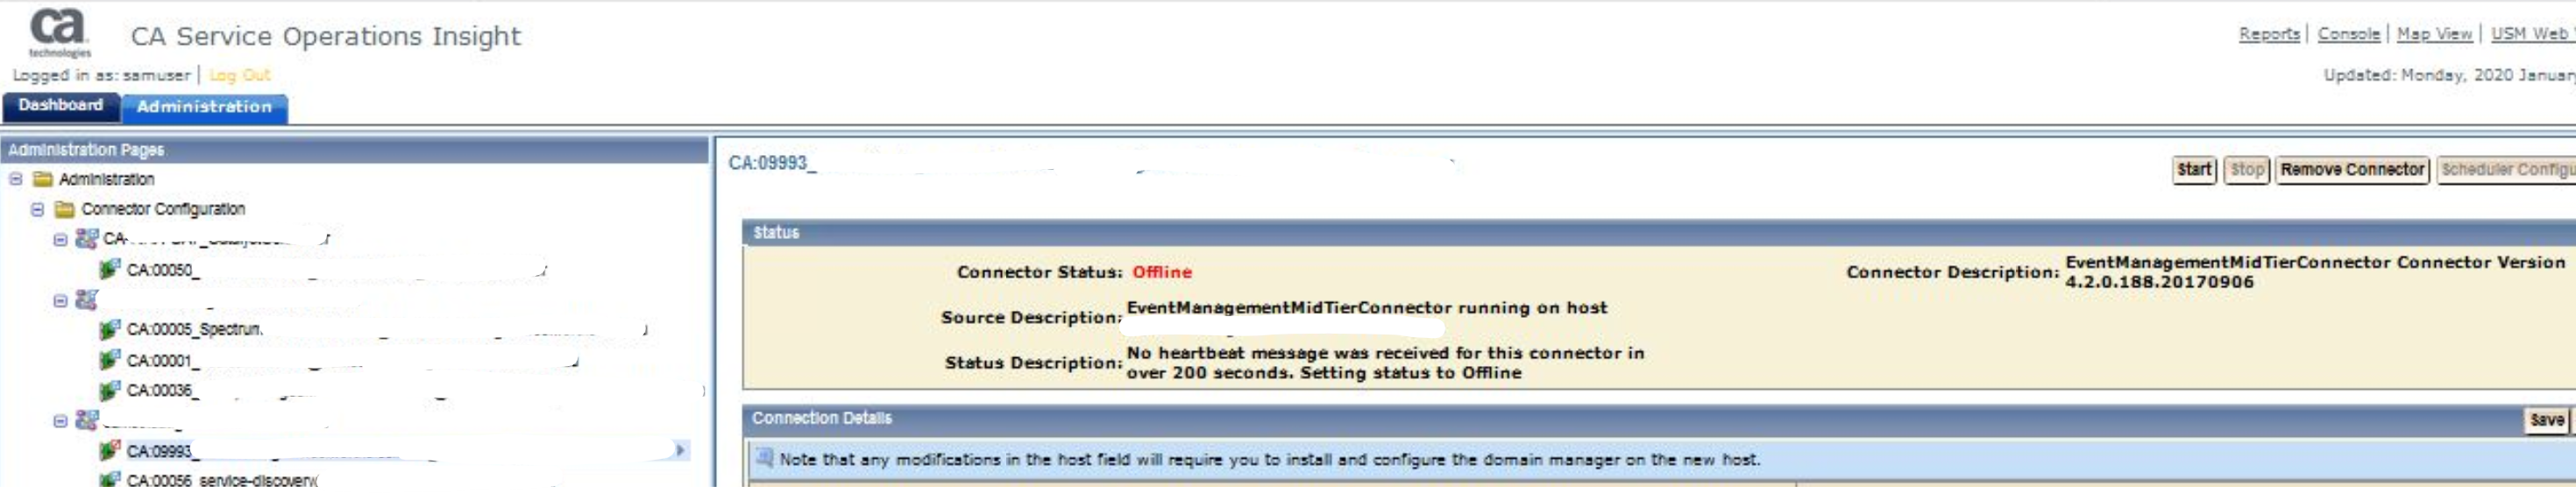The width and height of the screenshot is (2576, 493).
Task: Click arrow at end of CA:09993_ row
Action: (681, 453)
